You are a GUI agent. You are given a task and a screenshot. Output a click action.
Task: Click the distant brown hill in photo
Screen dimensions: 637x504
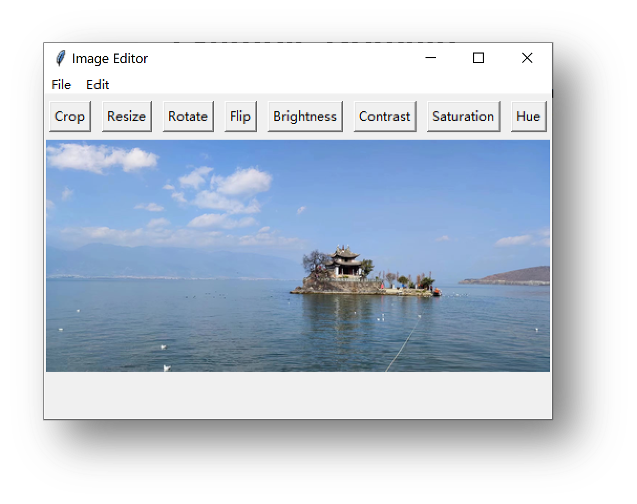coord(515,276)
